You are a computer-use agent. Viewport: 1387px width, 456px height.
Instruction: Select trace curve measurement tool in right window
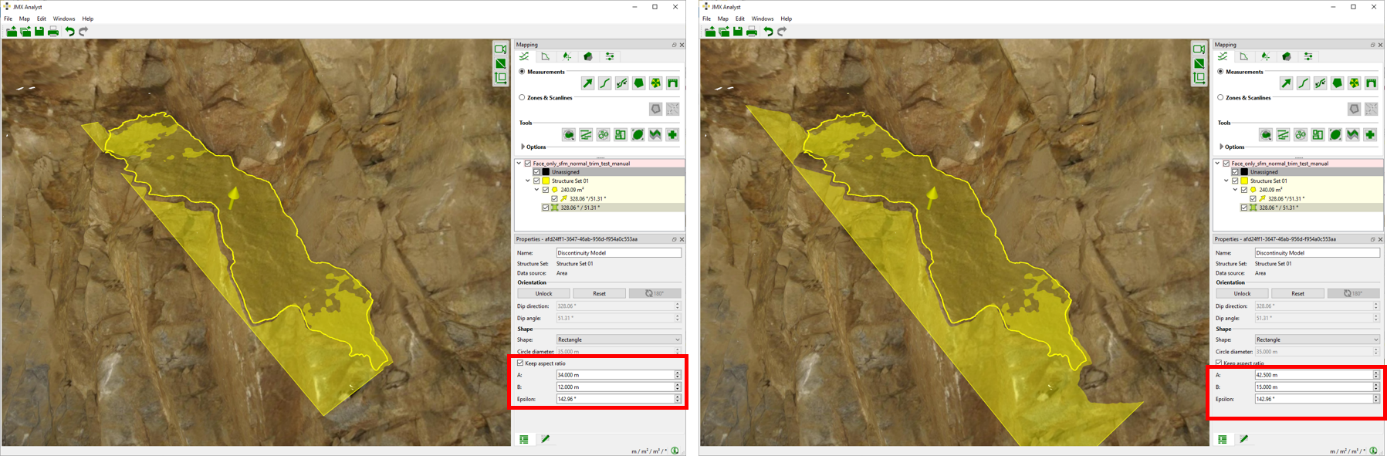(1303, 83)
